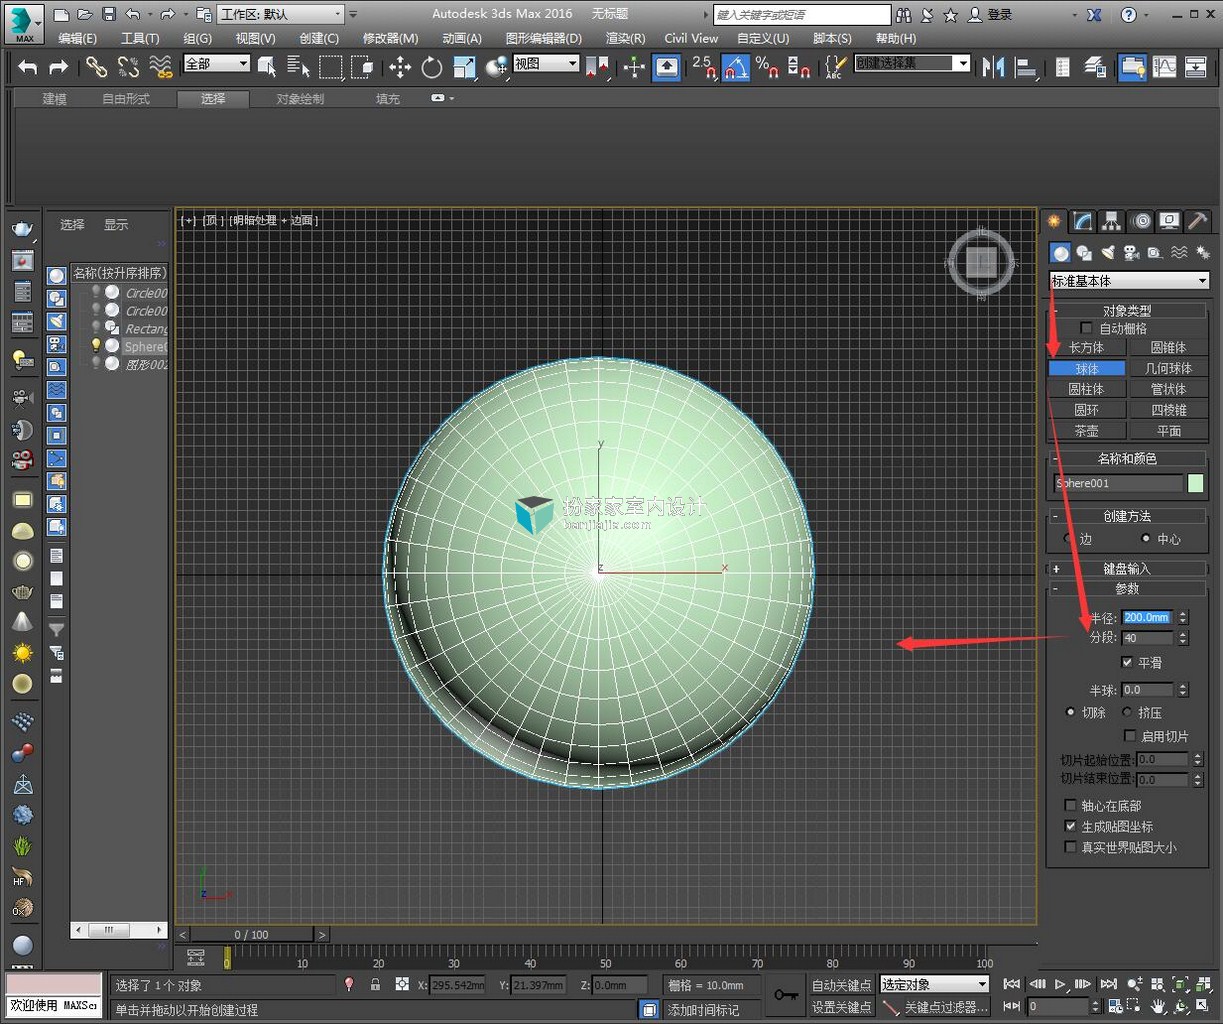Open the 图形编辑器(D) menu
The image size is (1223, 1024).
click(543, 38)
